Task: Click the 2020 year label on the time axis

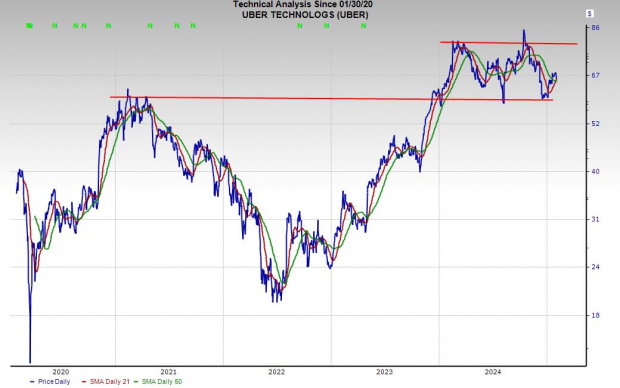Action: 60,372
